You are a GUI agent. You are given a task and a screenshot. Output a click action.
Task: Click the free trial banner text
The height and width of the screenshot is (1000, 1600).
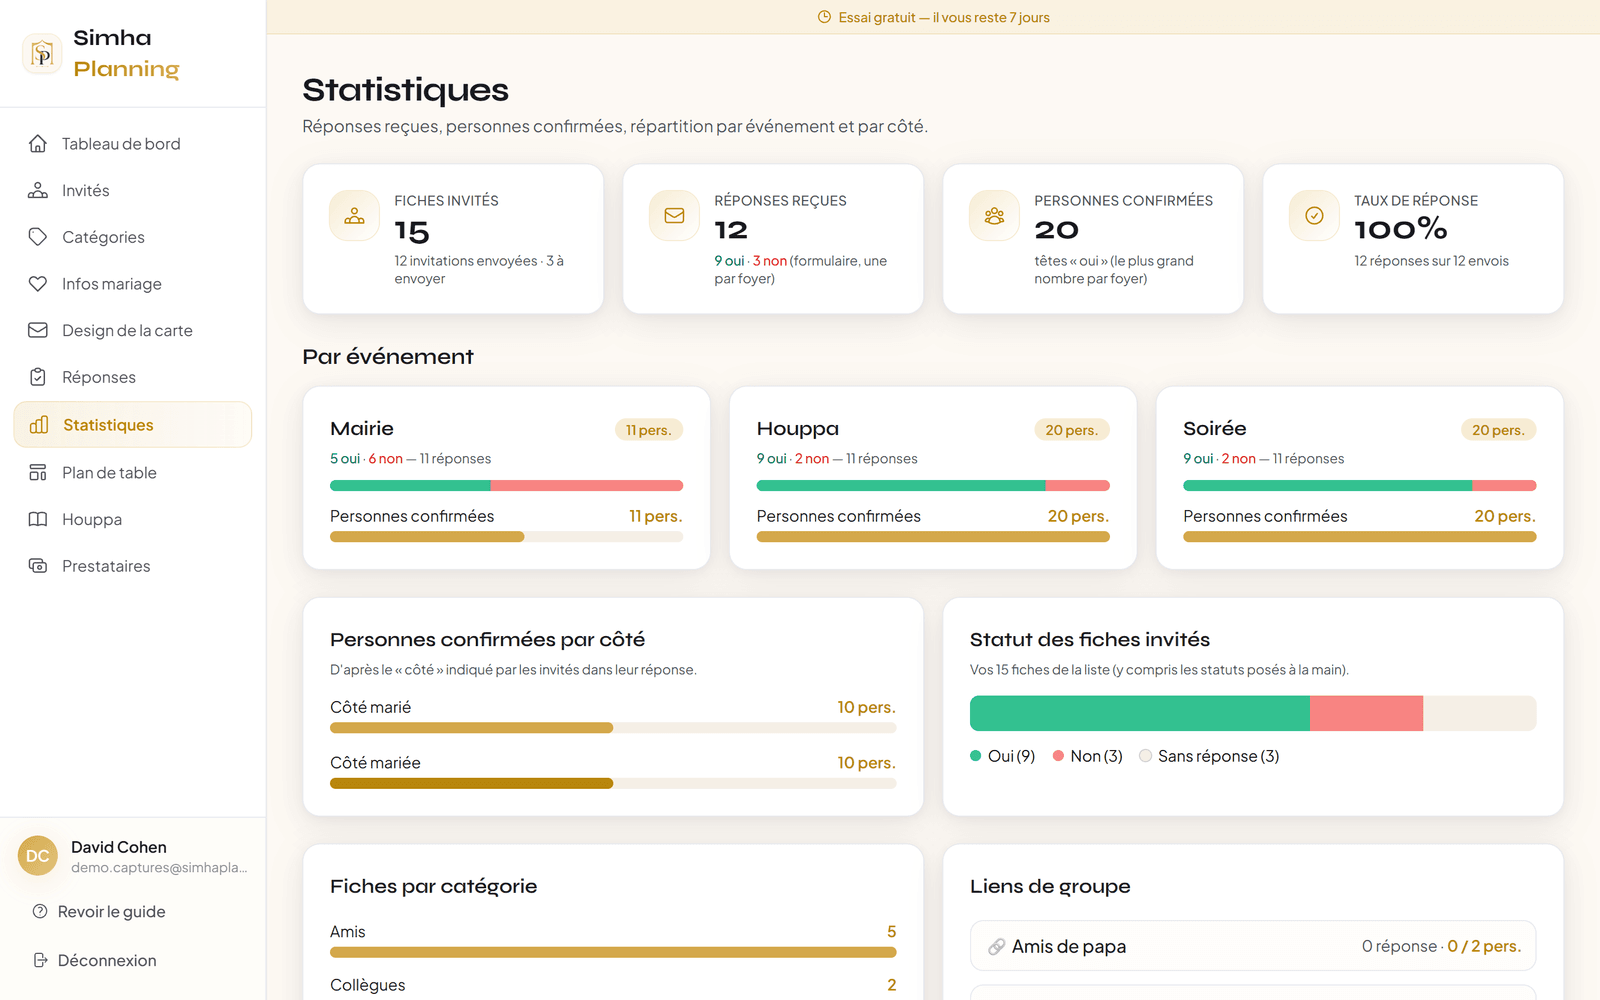click(944, 17)
